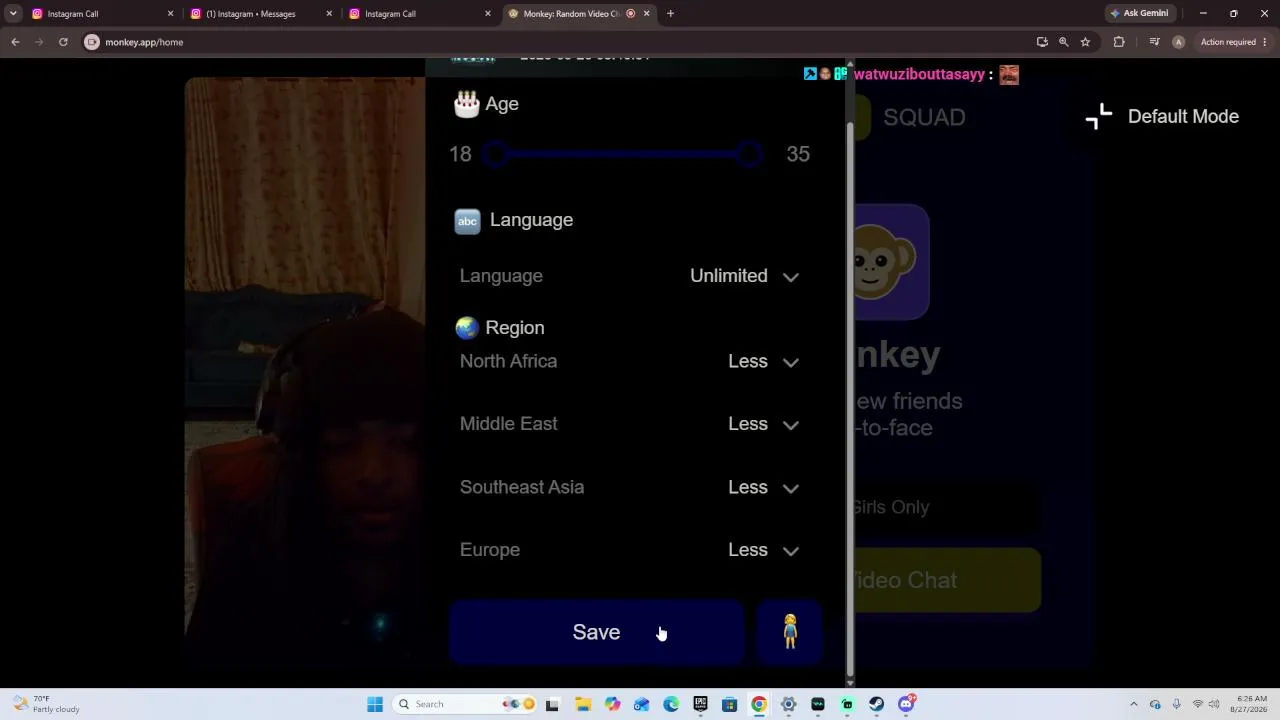Click the settings panel vertical scrollbar
This screenshot has height=720, width=1280.
pos(851,400)
